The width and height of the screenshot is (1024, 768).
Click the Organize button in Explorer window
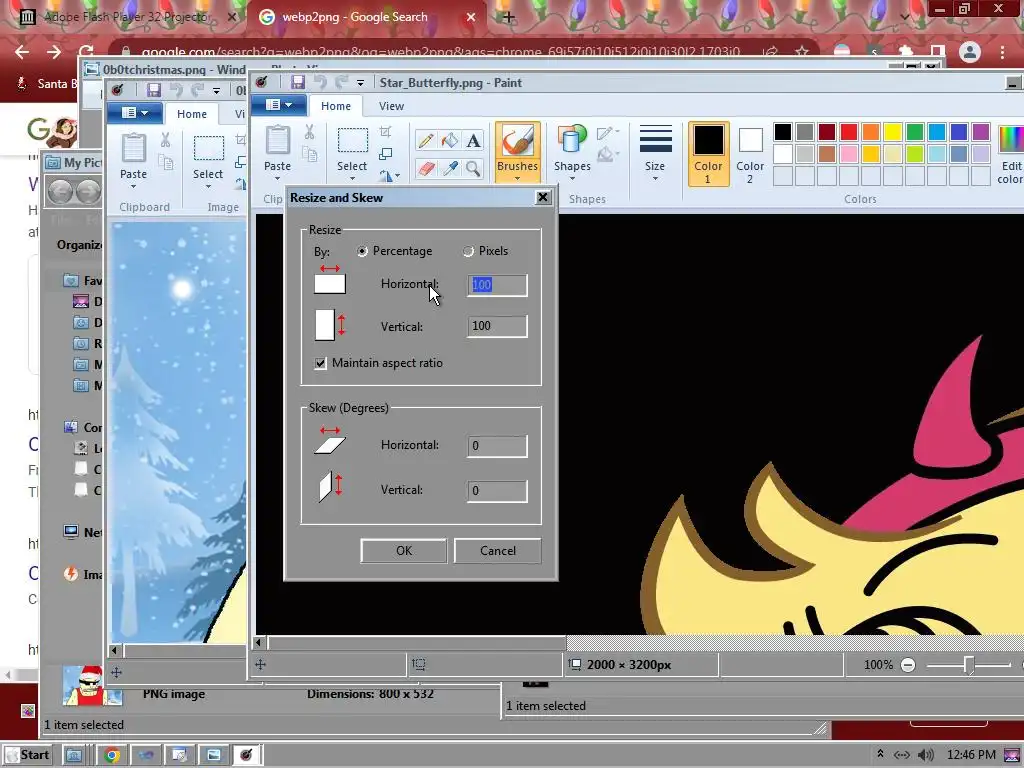(80, 245)
